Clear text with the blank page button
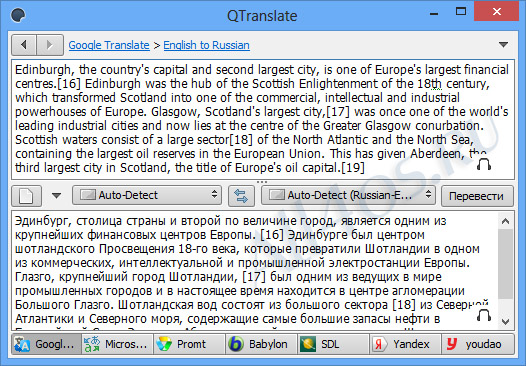Screen dimensions: 526x366 27,196
